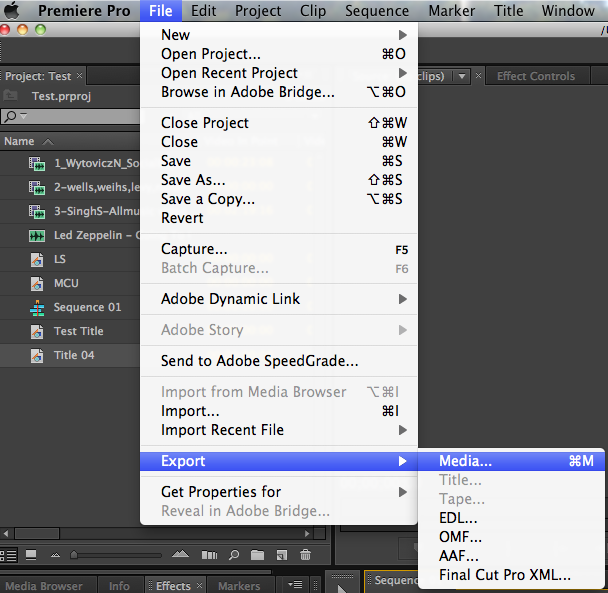Click the MCU title icon
Screen dimensions: 608x593
click(x=37, y=284)
